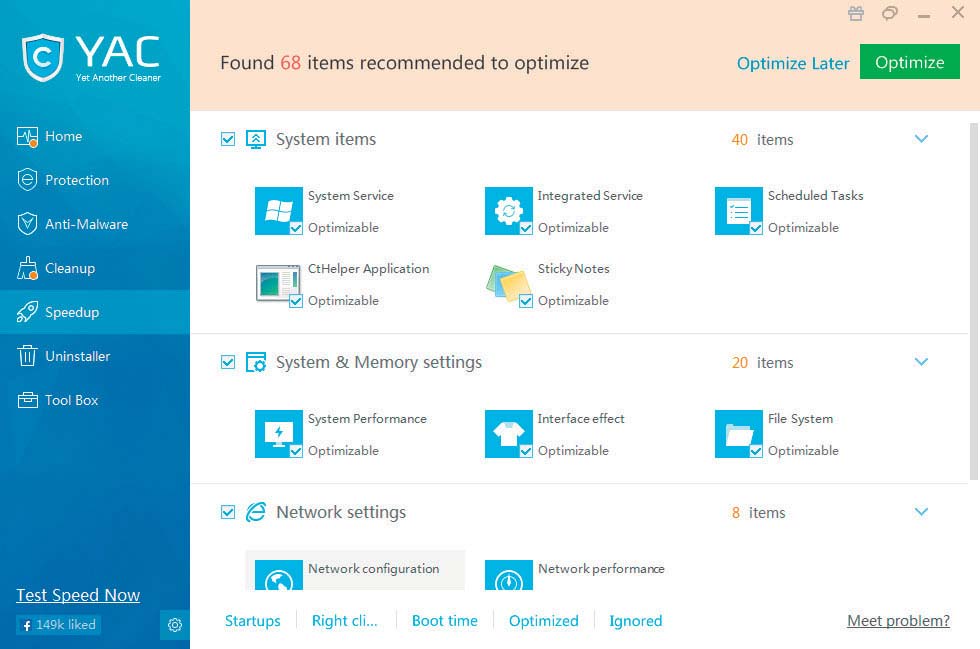Image resolution: width=980 pixels, height=649 pixels.
Task: Click the "8 items" count text
Action: [x=759, y=513]
